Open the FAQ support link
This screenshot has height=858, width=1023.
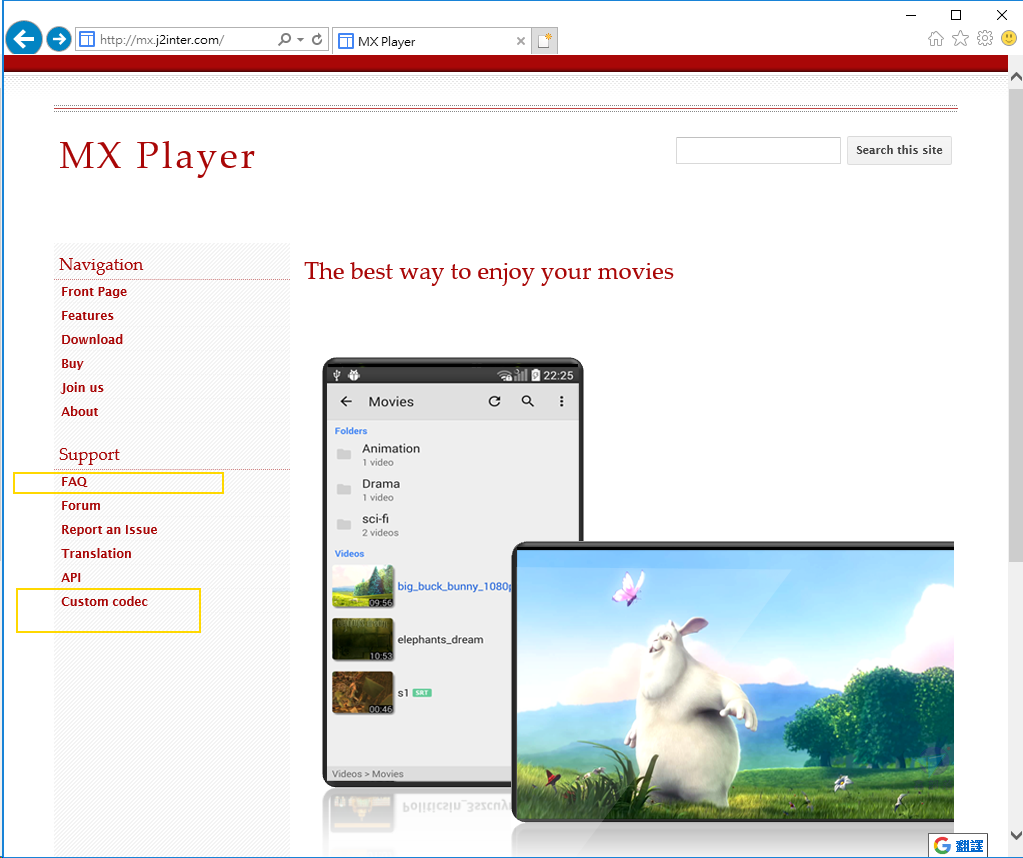pyautogui.click(x=74, y=482)
